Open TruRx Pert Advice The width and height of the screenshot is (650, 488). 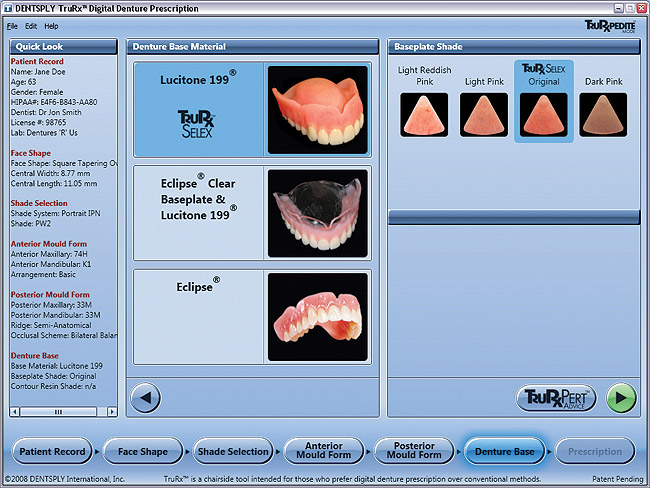(x=556, y=398)
